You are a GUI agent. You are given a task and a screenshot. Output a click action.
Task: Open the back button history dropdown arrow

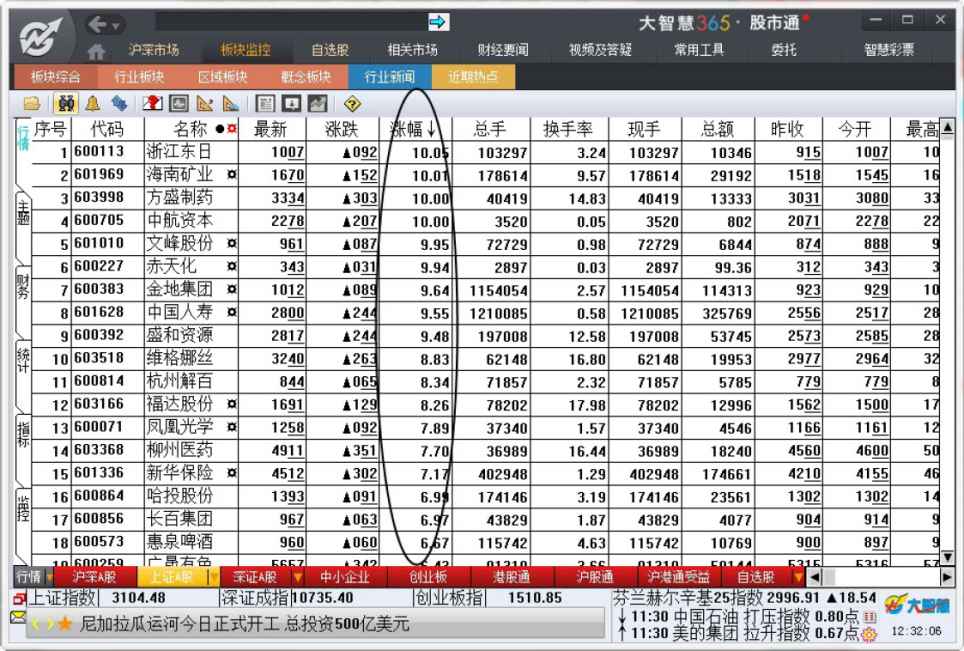(x=116, y=26)
